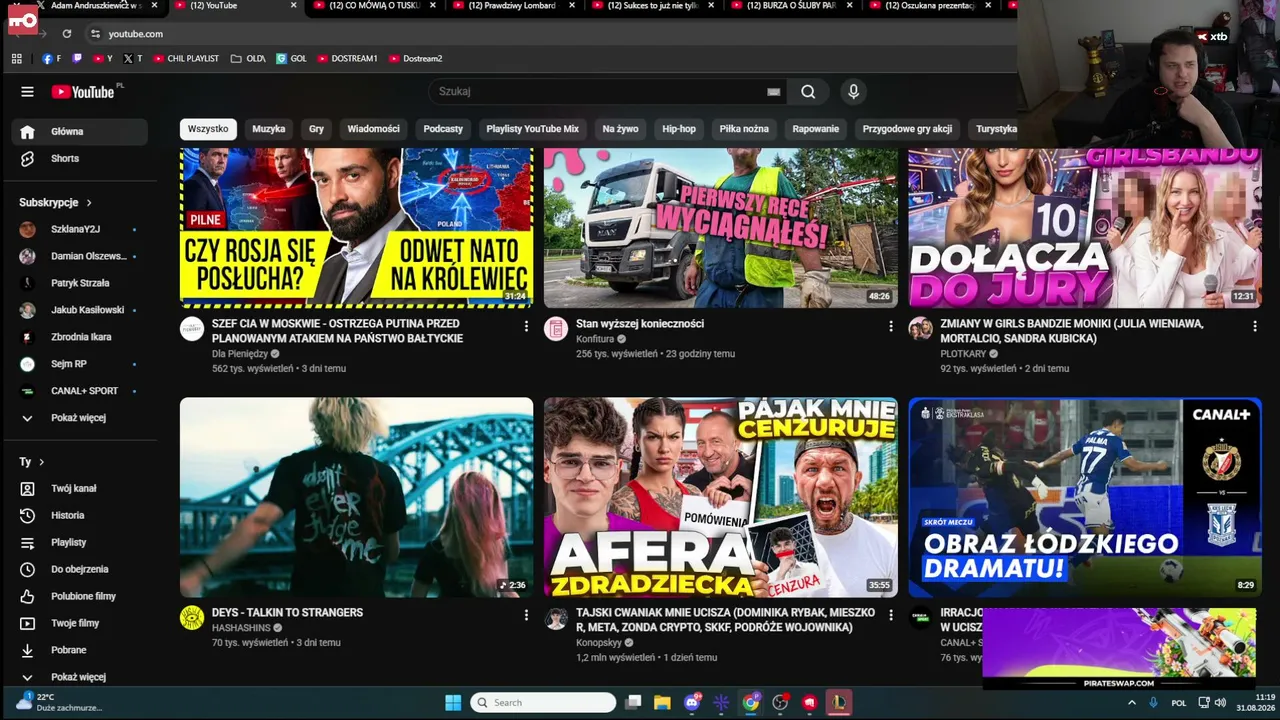1280x720 pixels.
Task: View site information icon beside youtube.com
Action: click(95, 34)
